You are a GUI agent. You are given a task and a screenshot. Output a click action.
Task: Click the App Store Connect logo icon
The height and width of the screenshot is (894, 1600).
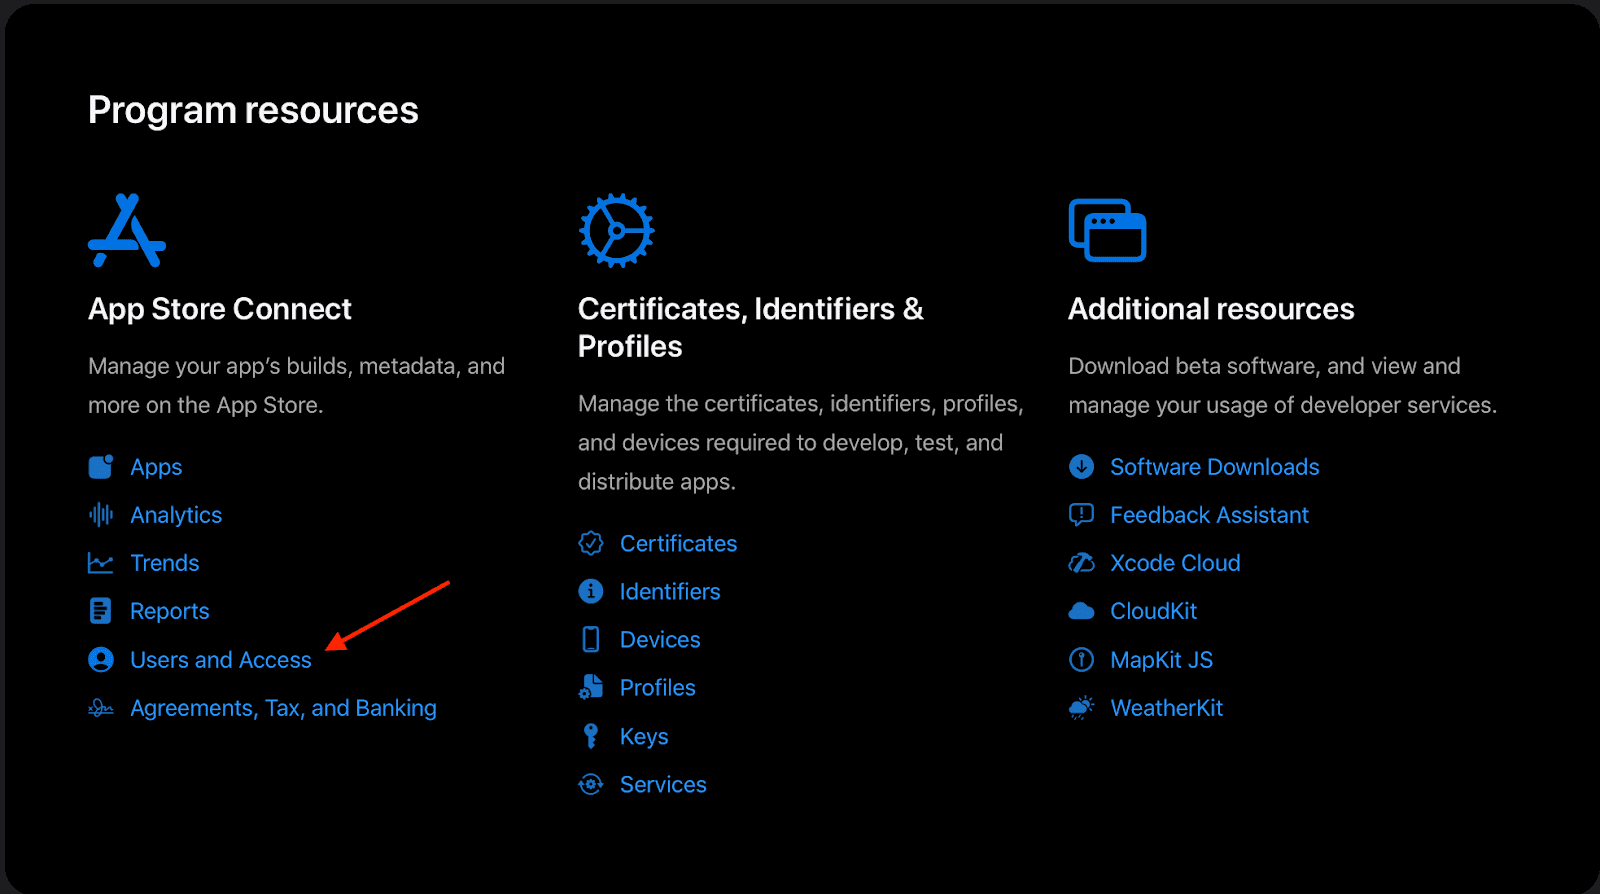coord(127,230)
